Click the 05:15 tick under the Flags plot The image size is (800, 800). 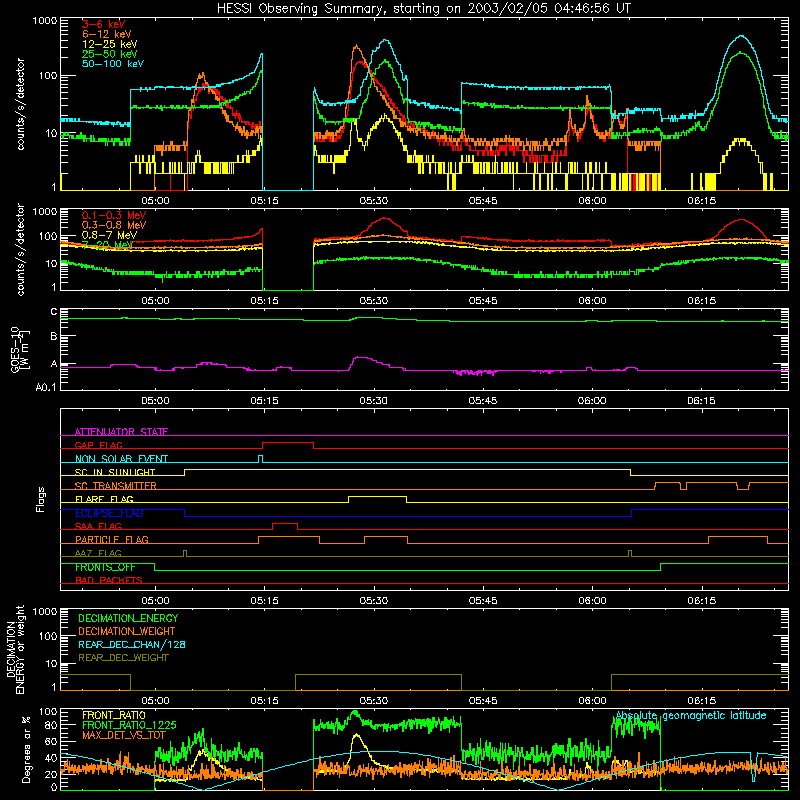[264, 601]
